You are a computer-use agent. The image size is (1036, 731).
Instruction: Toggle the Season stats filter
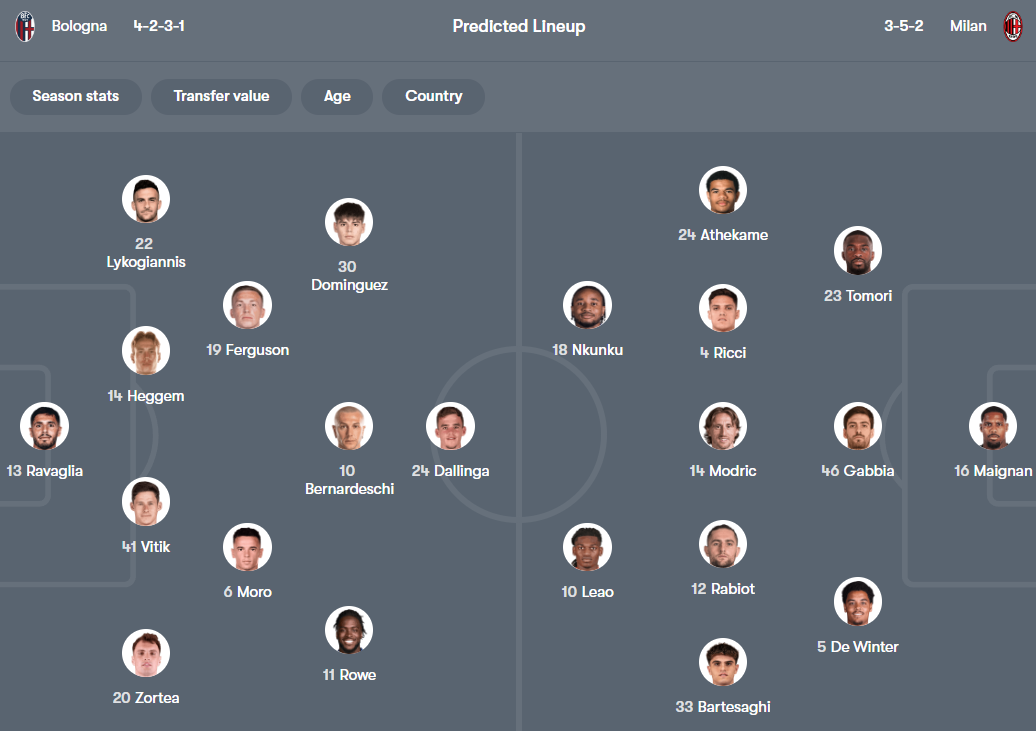click(x=76, y=97)
